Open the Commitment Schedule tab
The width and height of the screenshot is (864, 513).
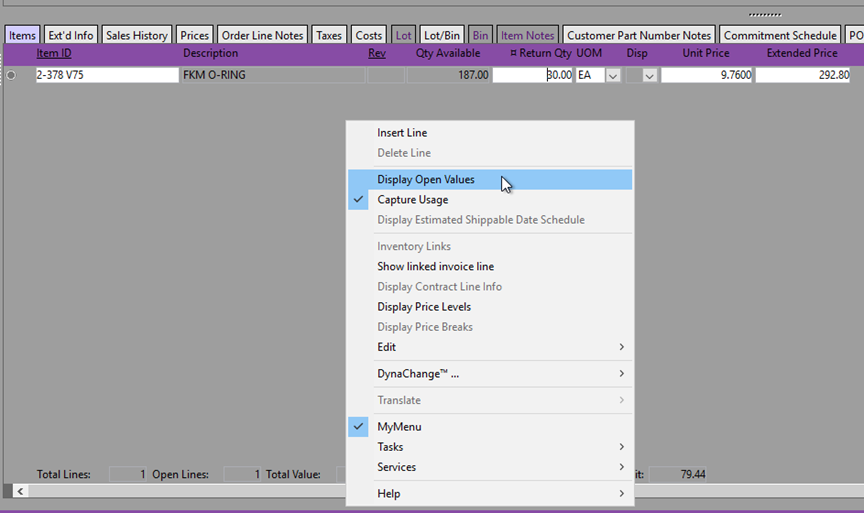[x=779, y=35]
